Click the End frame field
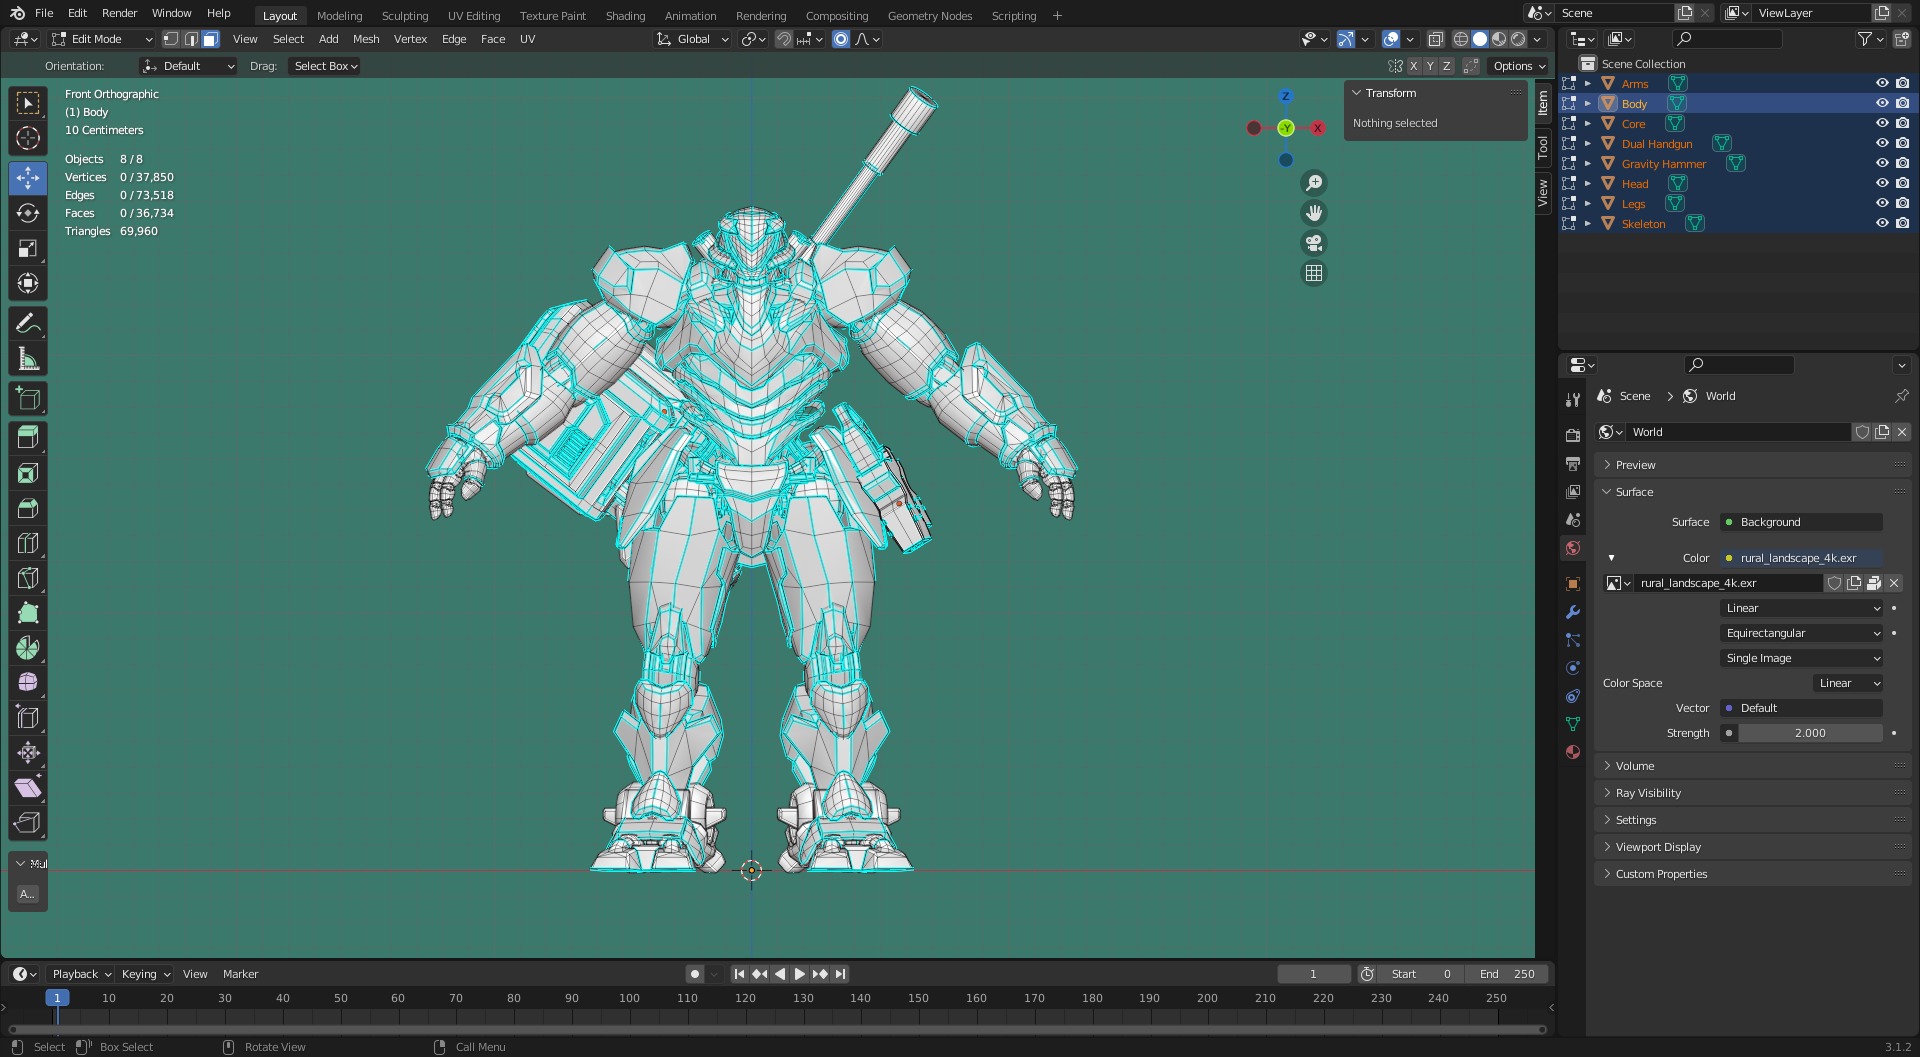The height and width of the screenshot is (1057, 1920). click(1508, 974)
